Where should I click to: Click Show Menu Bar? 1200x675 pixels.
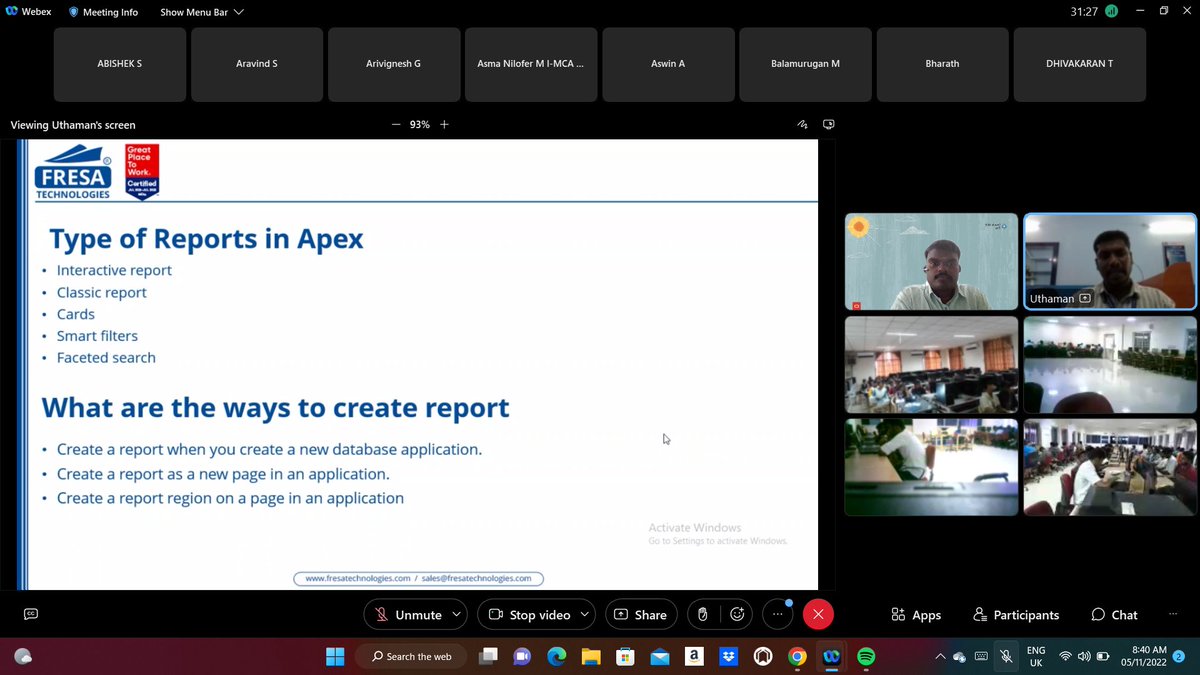click(201, 12)
